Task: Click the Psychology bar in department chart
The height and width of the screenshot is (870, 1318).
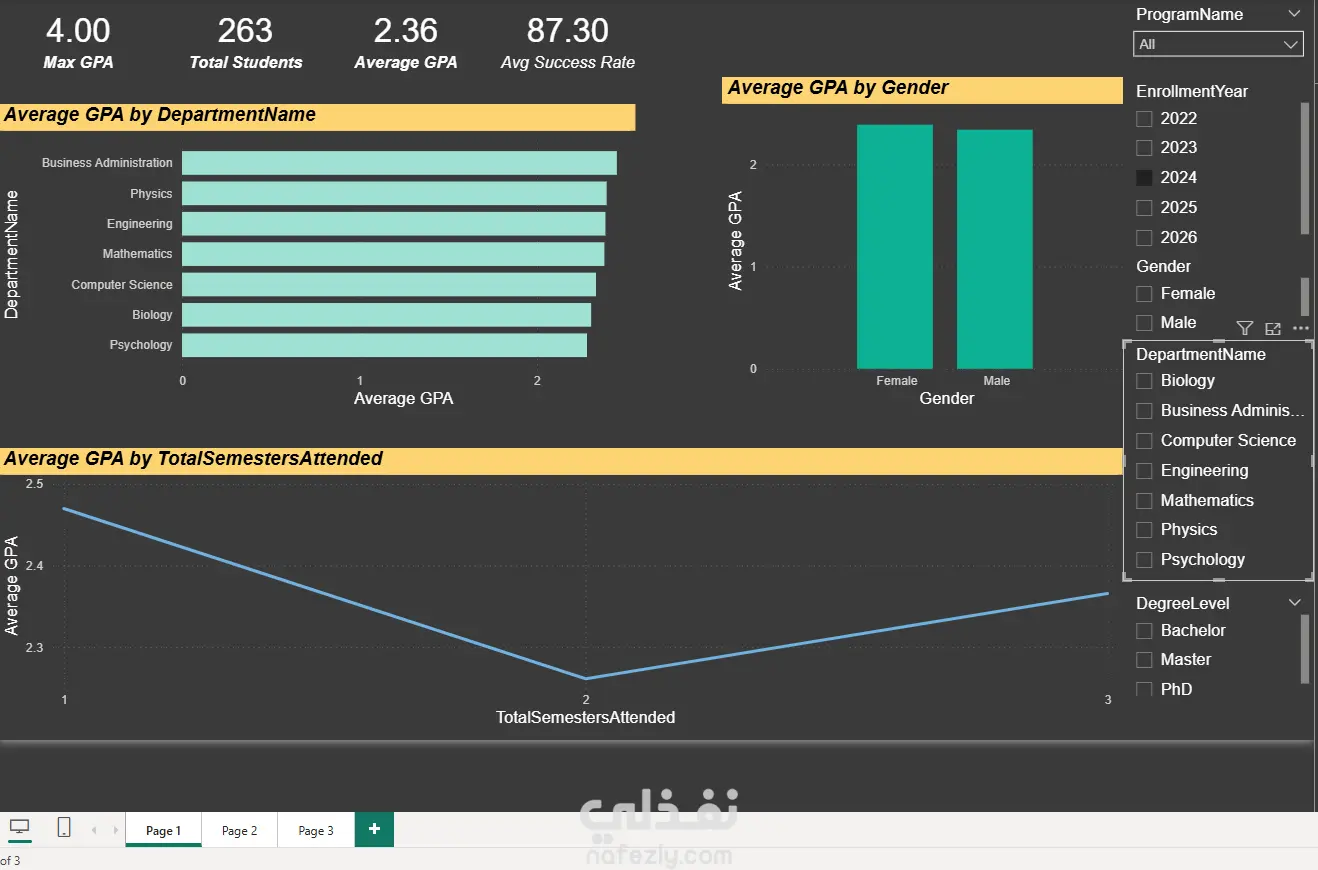Action: [x=384, y=345]
